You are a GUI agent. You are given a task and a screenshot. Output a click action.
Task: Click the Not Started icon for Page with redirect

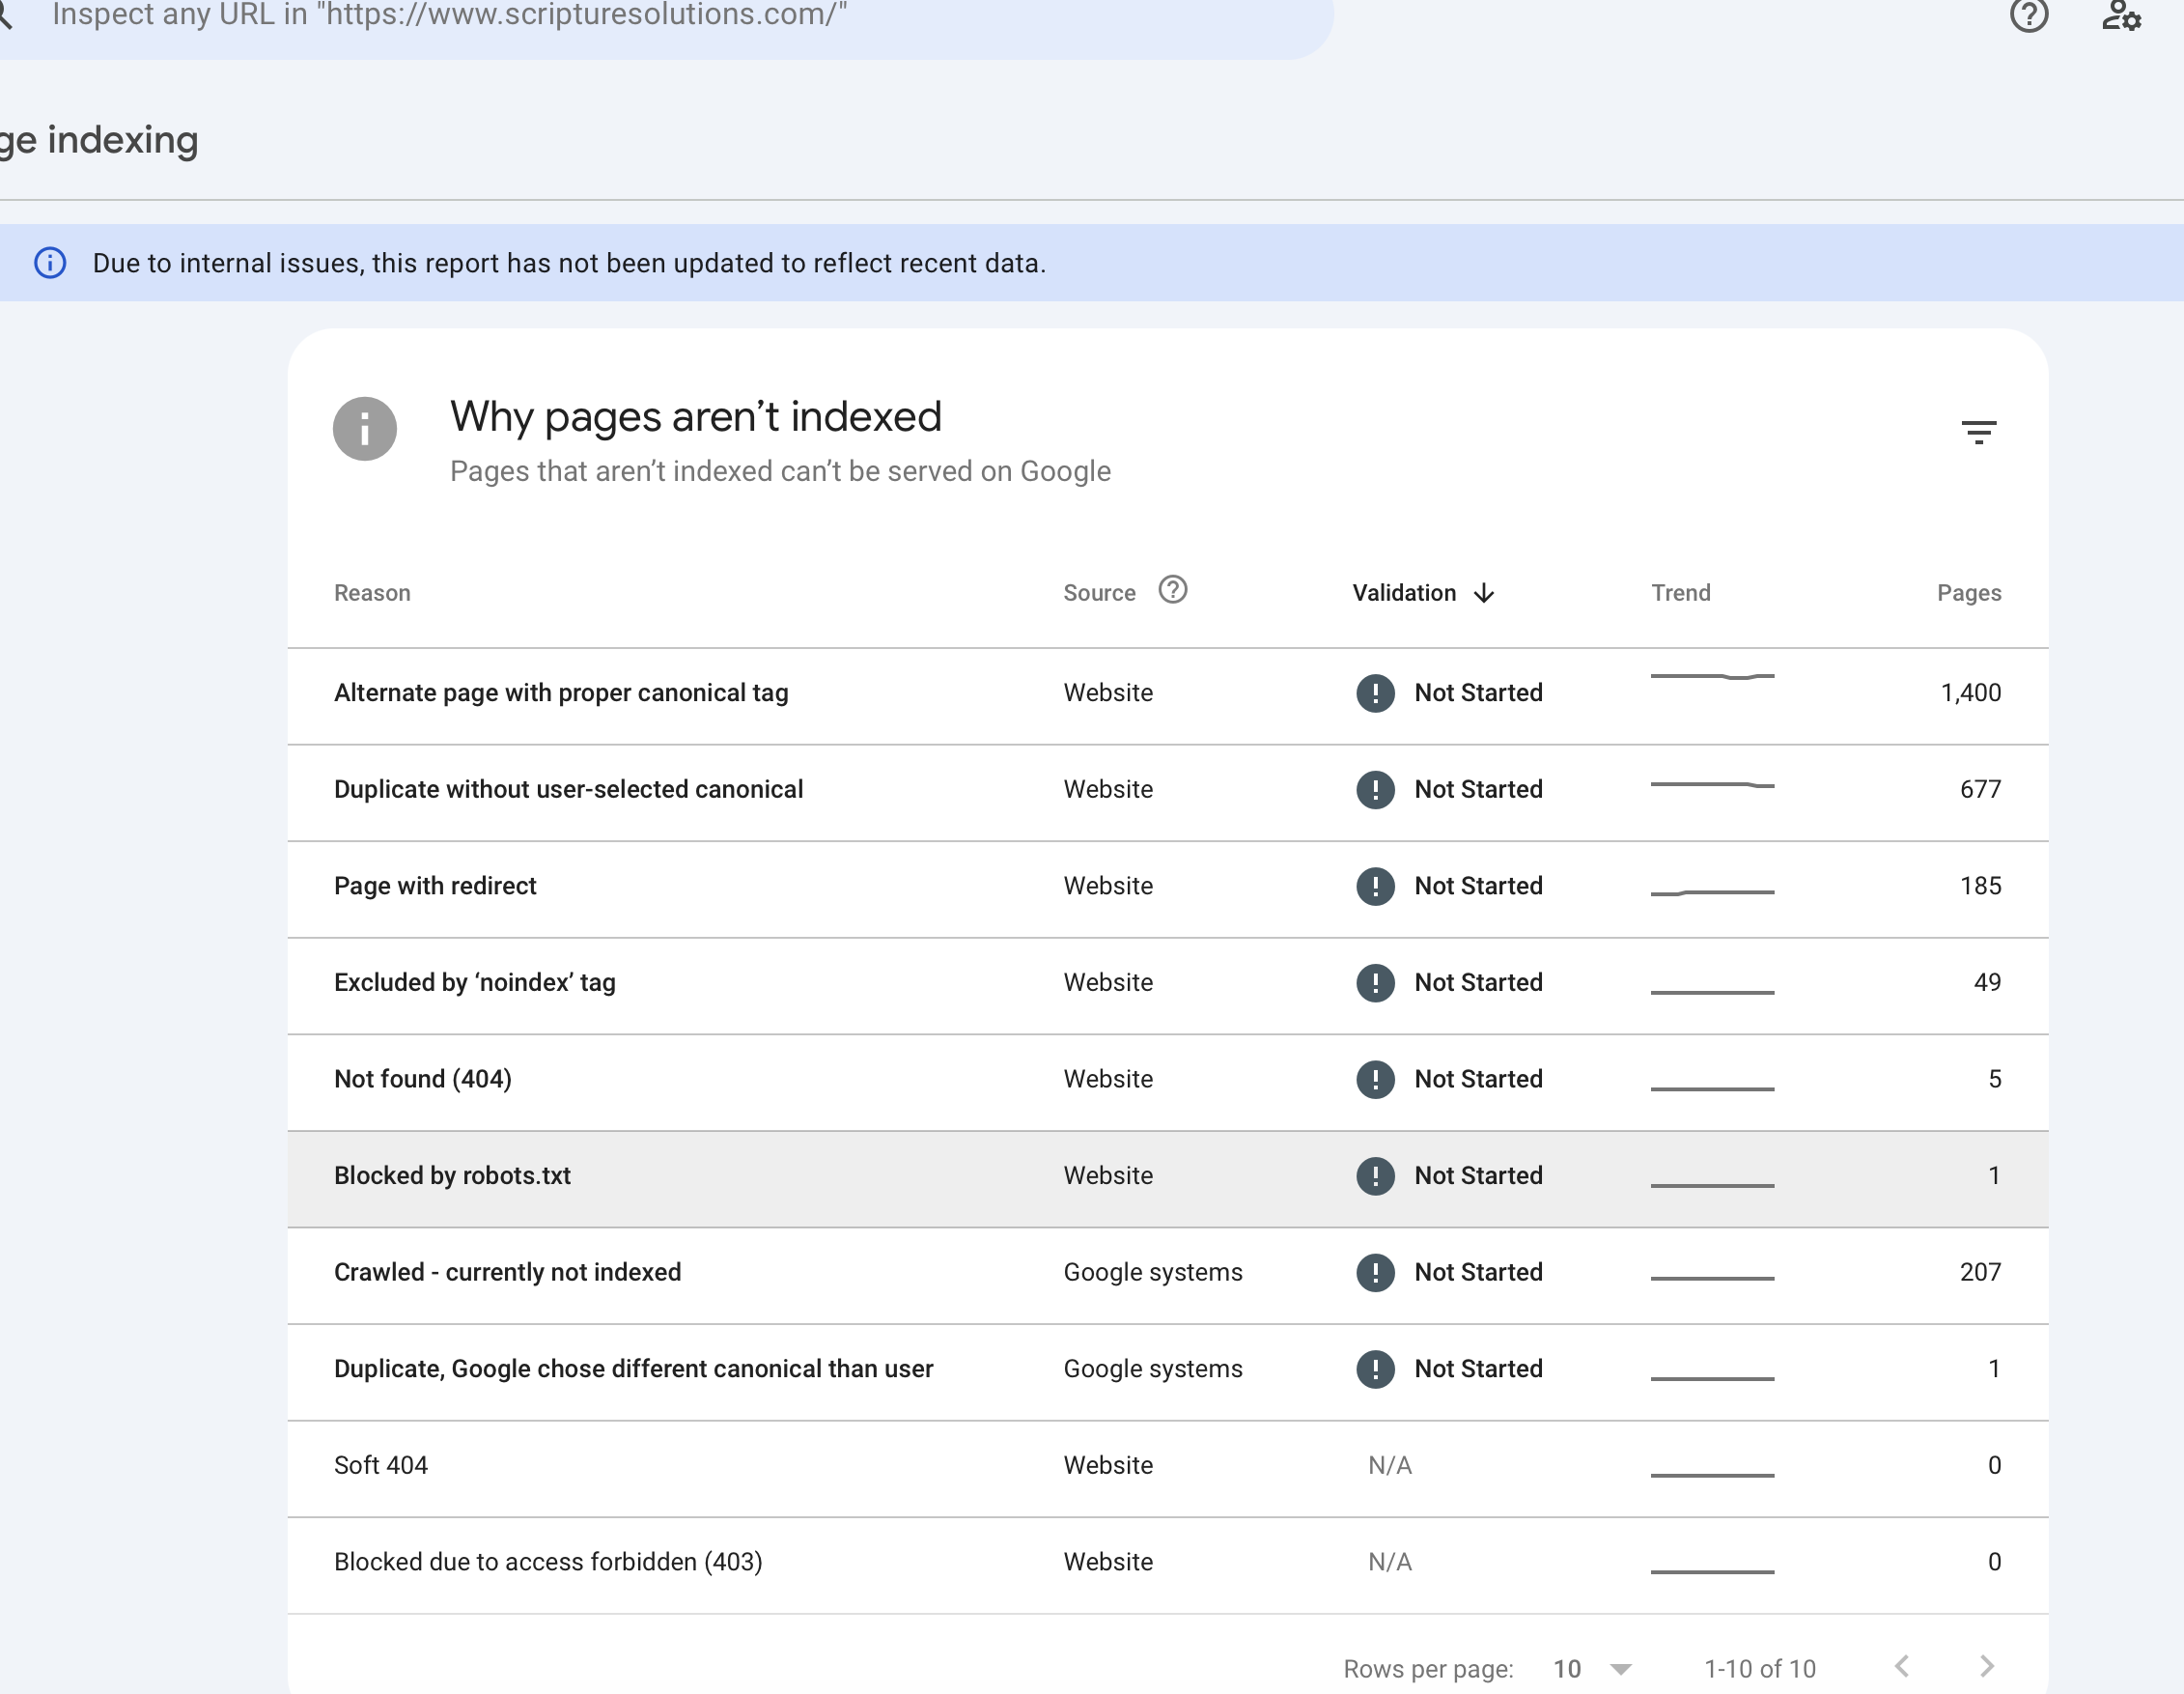[x=1375, y=886]
